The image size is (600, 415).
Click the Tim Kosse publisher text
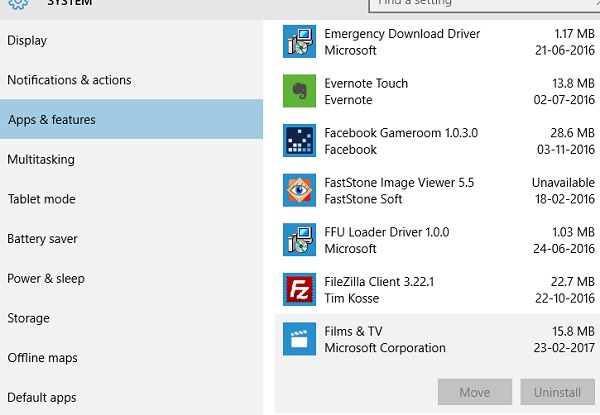point(352,298)
